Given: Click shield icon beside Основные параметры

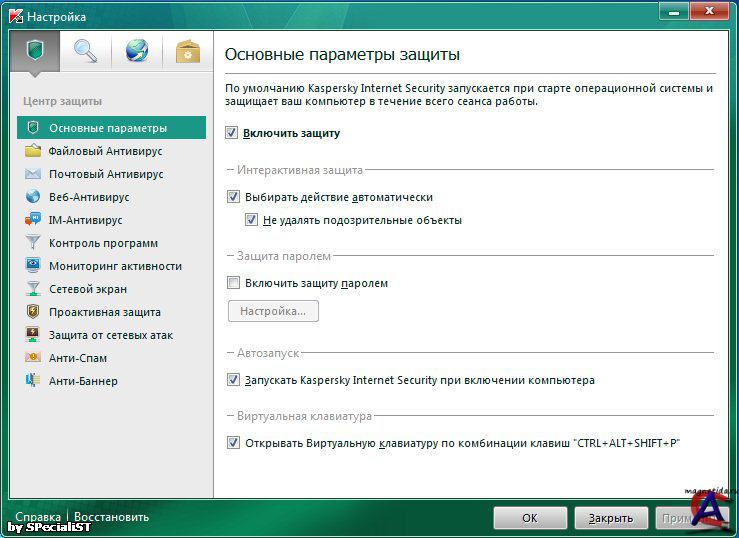Looking at the screenshot, I should click(x=33, y=128).
